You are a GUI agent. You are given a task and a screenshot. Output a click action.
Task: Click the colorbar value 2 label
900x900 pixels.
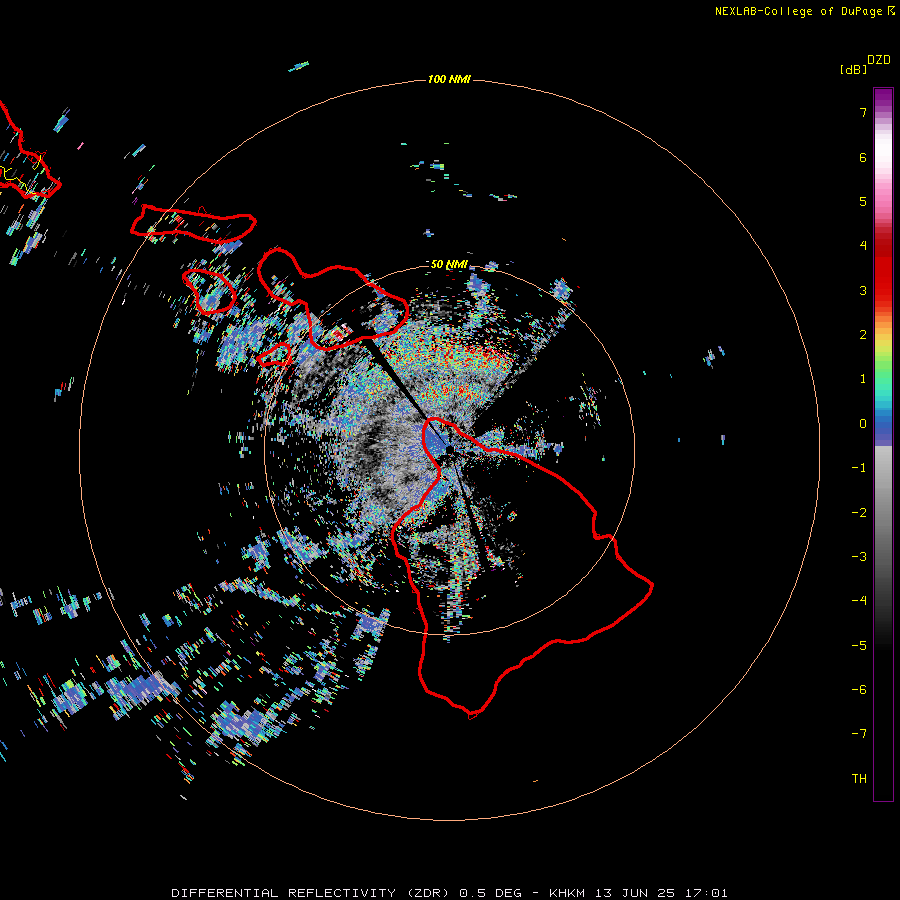coord(863,335)
